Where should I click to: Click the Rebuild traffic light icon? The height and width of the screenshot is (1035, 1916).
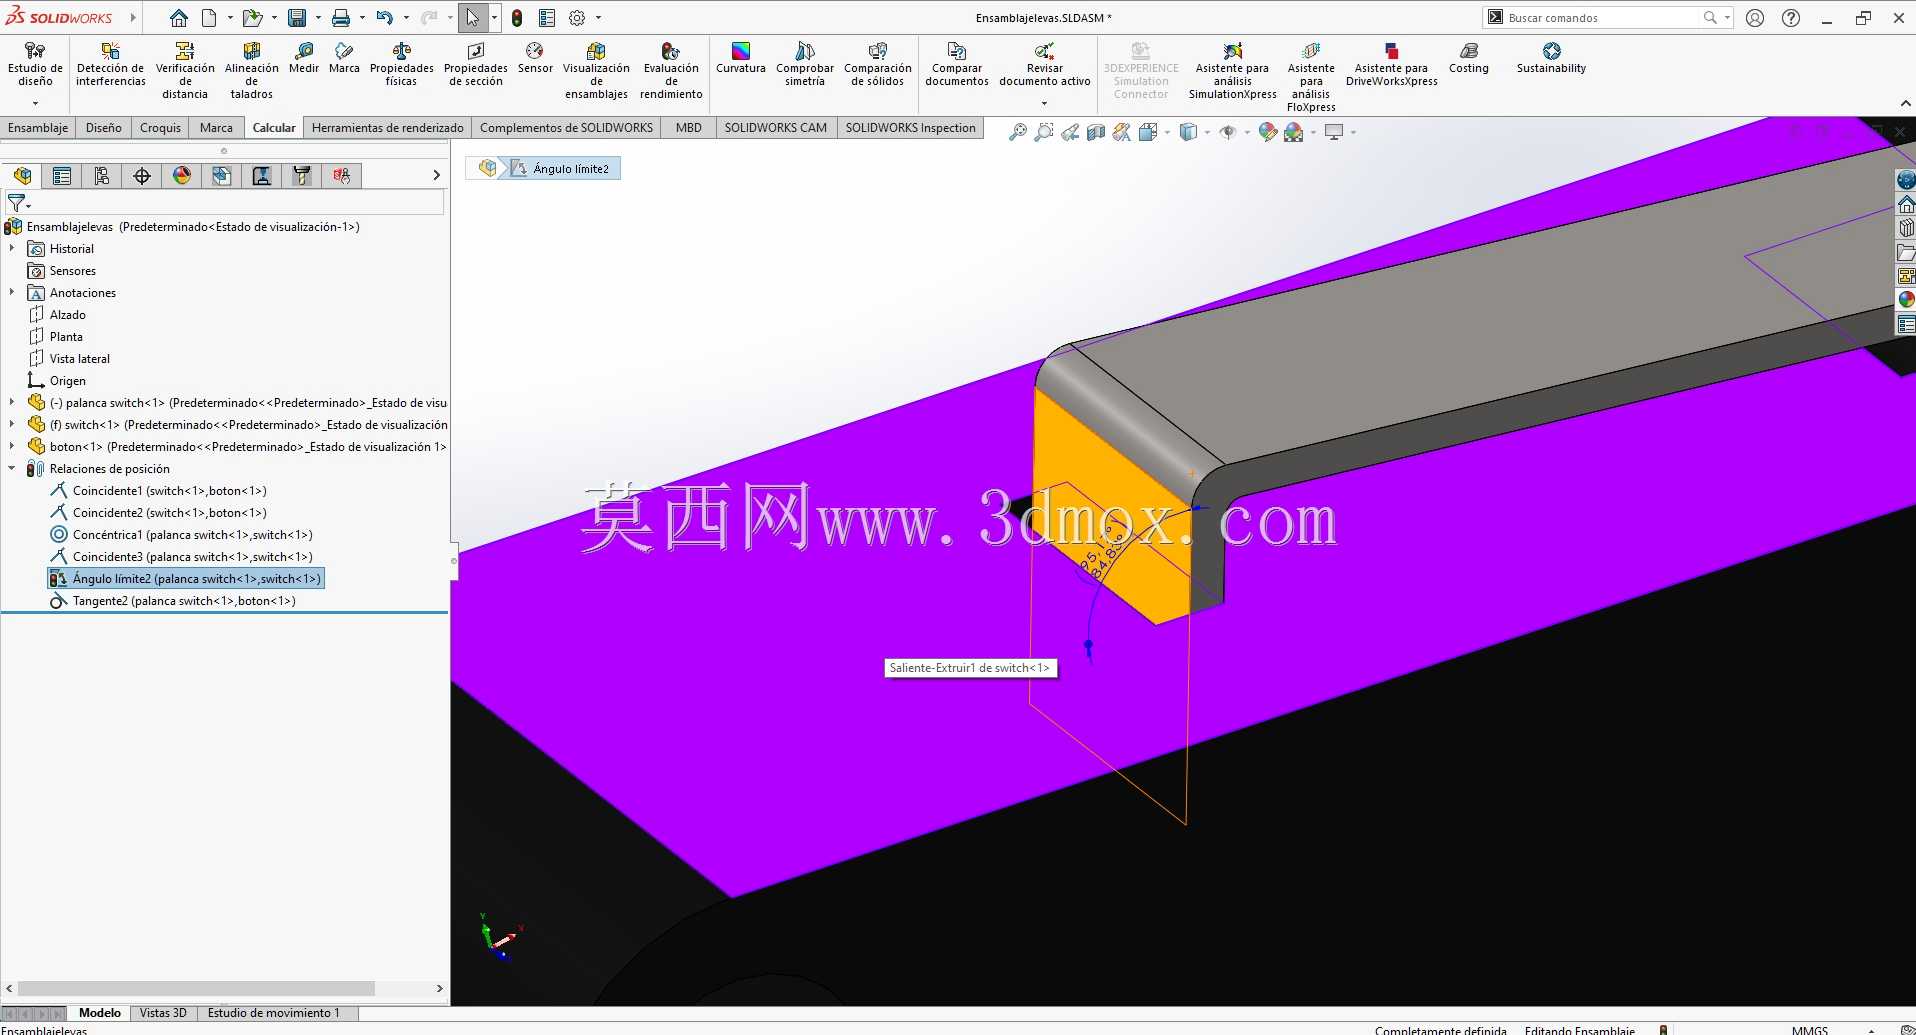[517, 18]
